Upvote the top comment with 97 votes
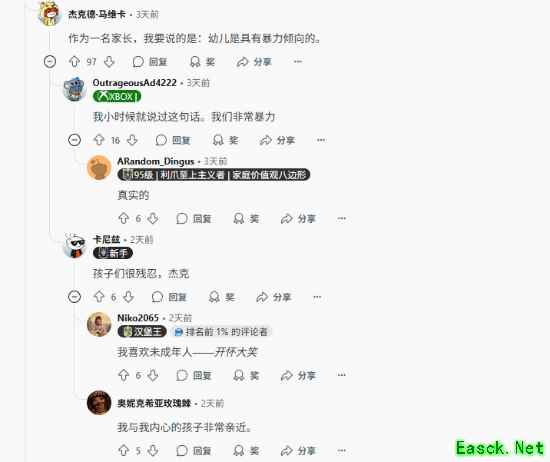 coord(74,62)
